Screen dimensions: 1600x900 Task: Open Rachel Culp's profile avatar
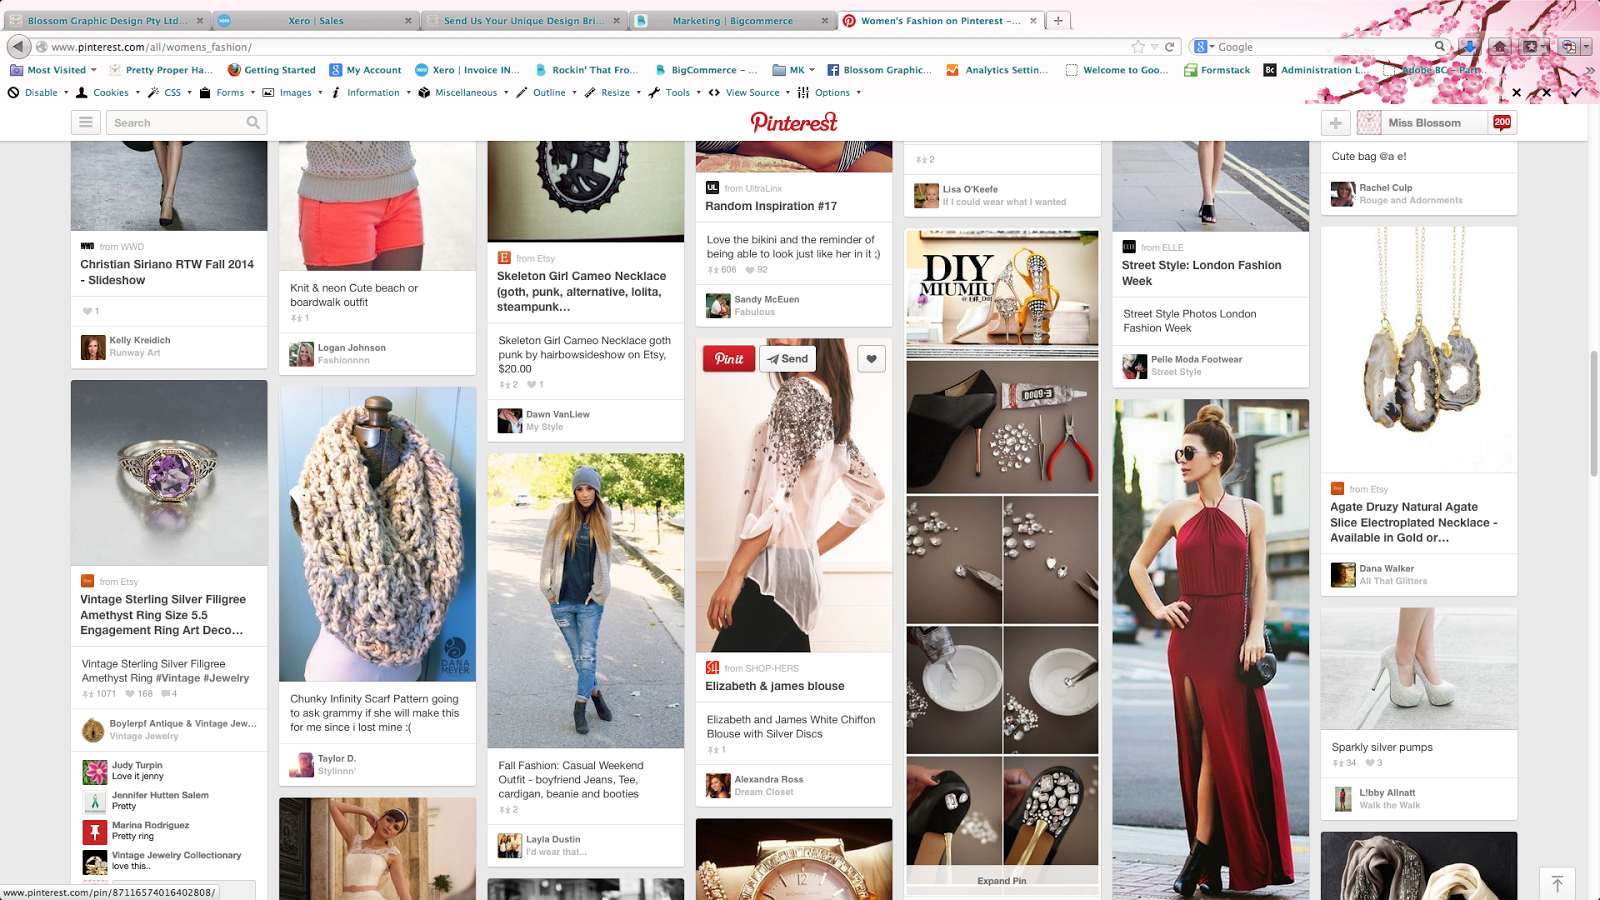coord(1343,194)
